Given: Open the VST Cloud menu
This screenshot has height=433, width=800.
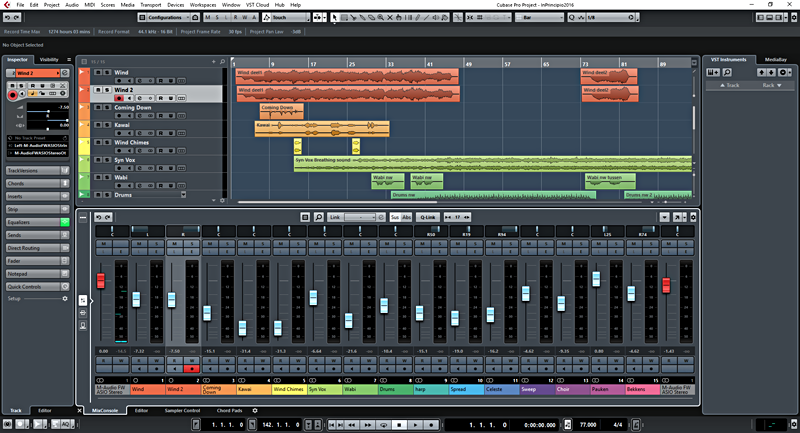Looking at the screenshot, I should (257, 5).
